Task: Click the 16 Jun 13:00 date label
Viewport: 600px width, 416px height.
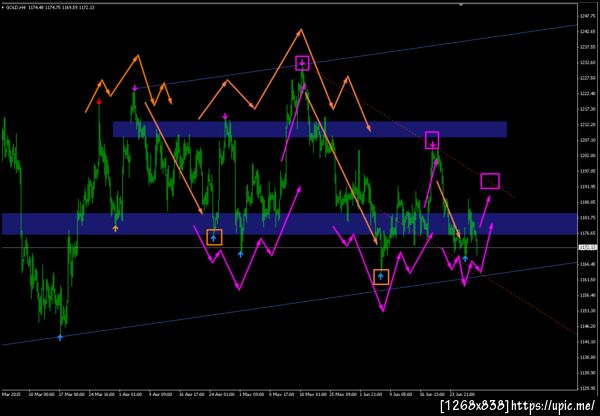Action: [432, 394]
